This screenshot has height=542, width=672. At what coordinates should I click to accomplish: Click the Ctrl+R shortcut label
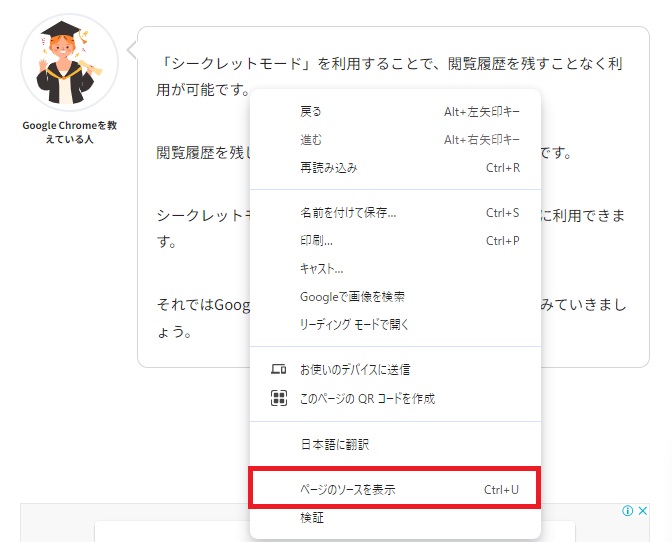click(503, 168)
